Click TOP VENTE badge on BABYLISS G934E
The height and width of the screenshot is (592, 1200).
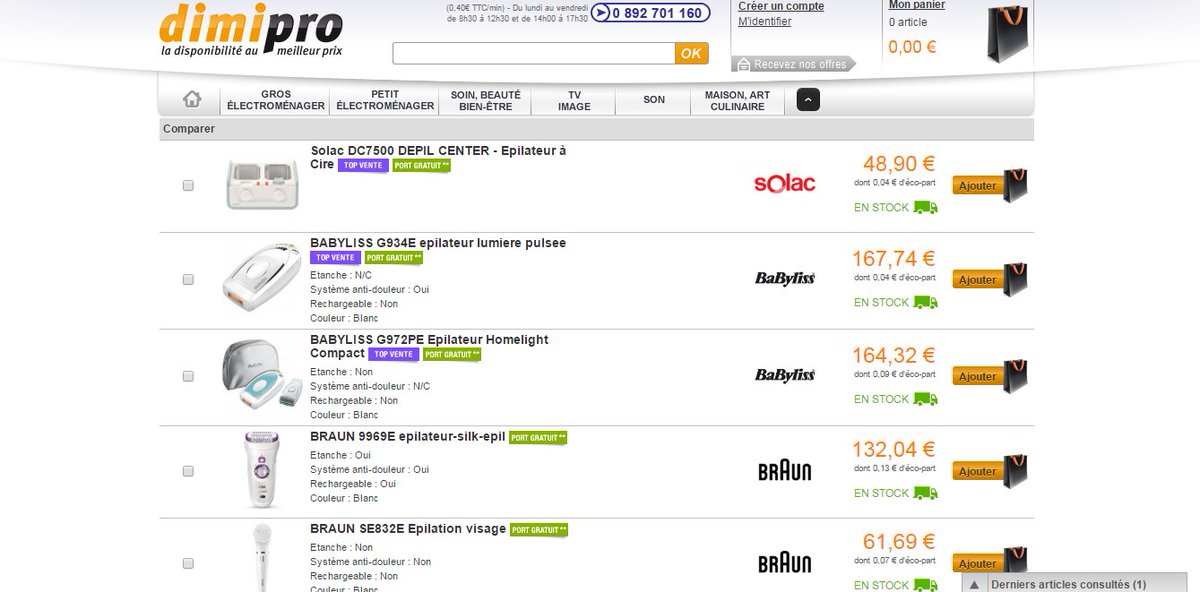pos(335,258)
